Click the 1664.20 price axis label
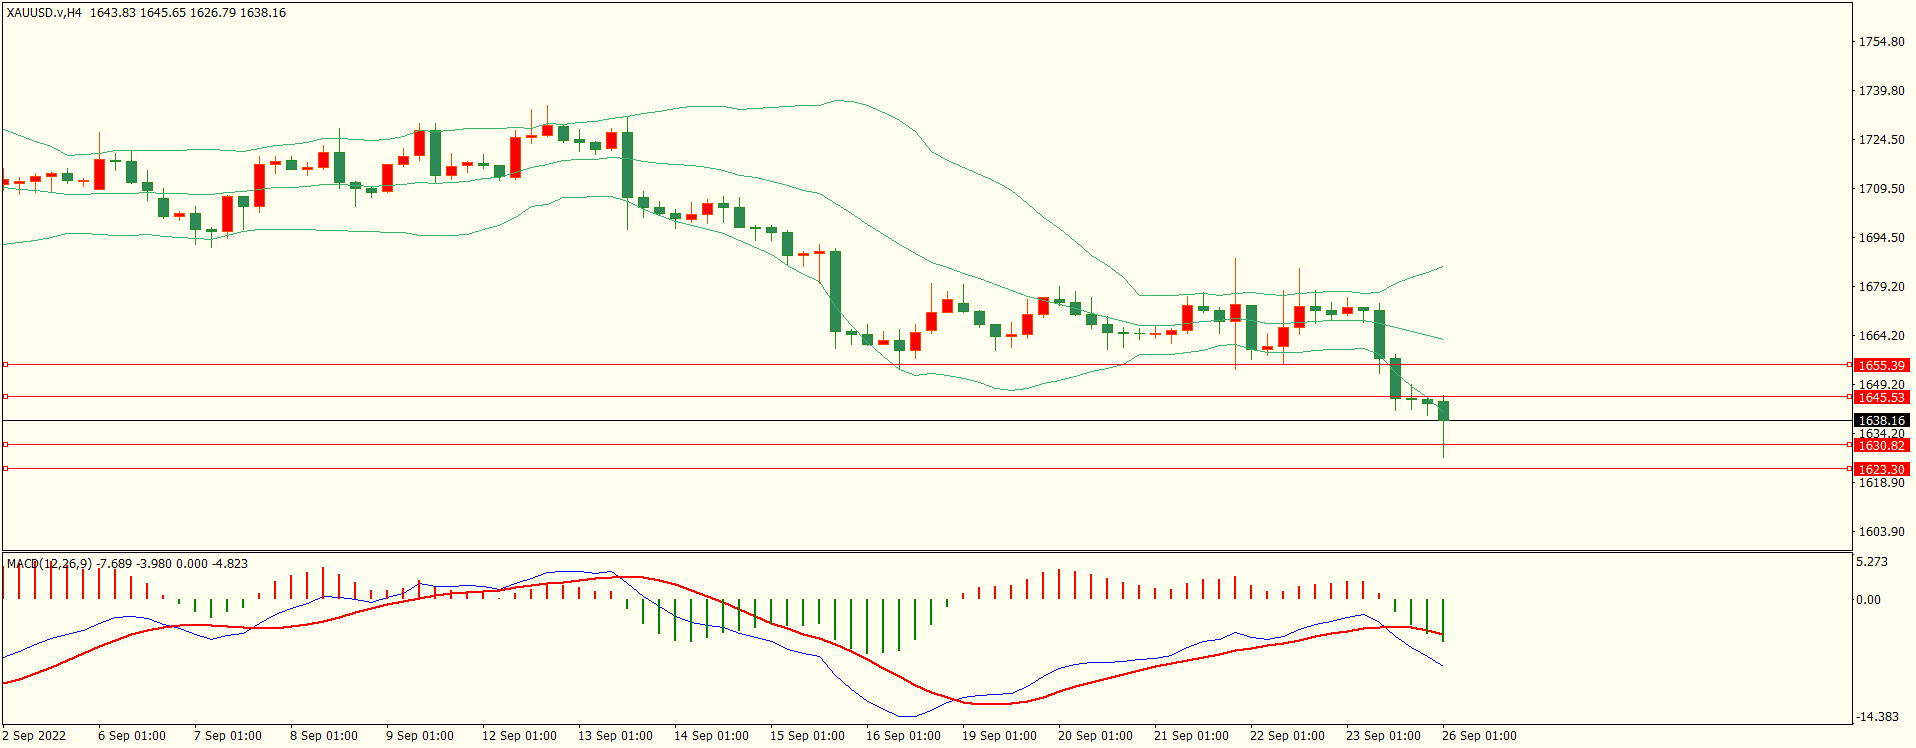This screenshot has width=1916, height=748. click(1881, 336)
